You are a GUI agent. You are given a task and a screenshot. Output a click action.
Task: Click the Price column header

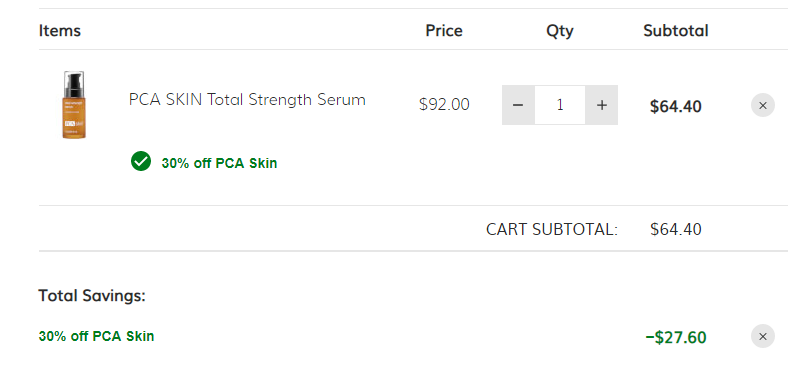(x=444, y=31)
